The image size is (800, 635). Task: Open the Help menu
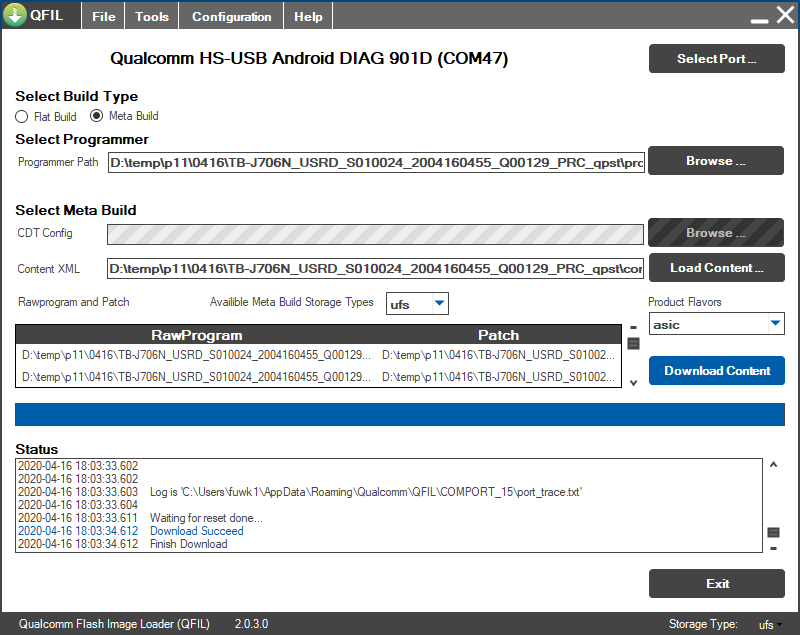click(308, 16)
